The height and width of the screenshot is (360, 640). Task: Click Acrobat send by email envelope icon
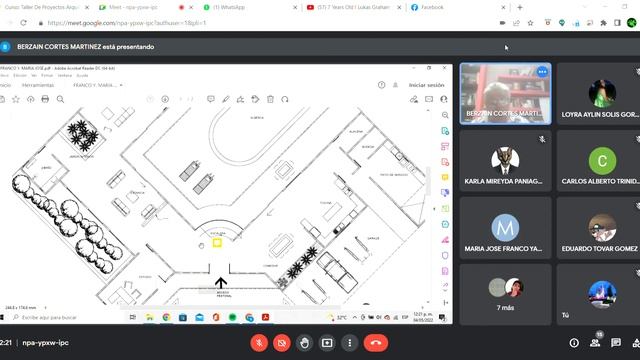pyautogui.click(x=429, y=99)
